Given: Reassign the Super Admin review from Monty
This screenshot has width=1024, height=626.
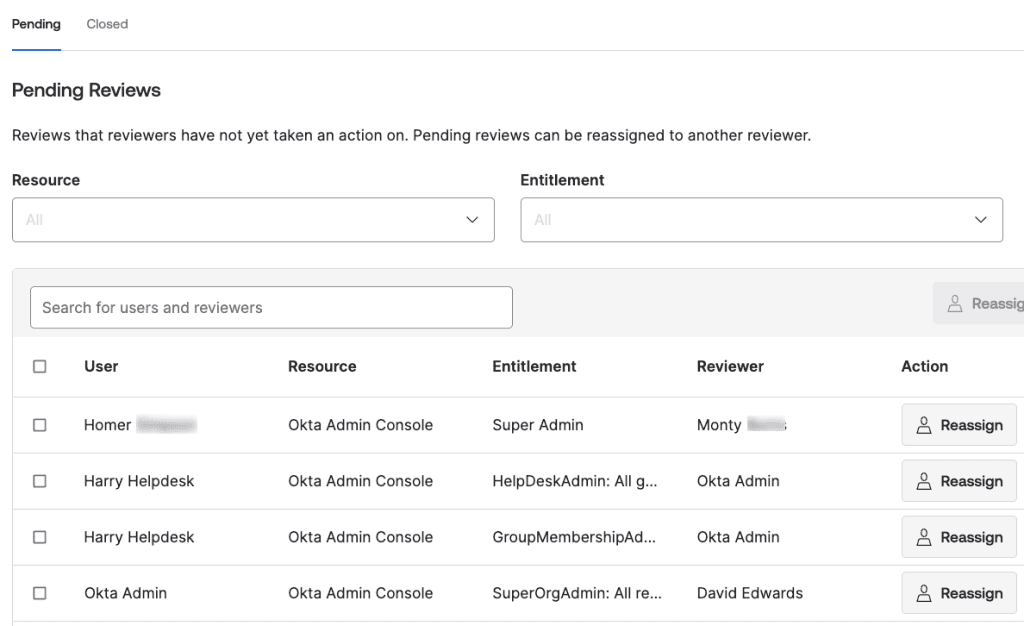Looking at the screenshot, I should pos(959,425).
